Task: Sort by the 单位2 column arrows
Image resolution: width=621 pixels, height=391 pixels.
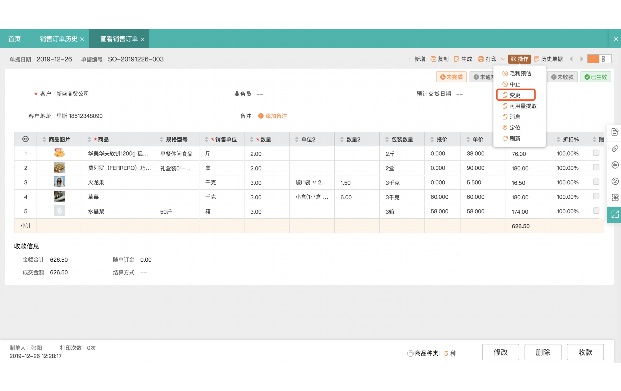Action: pos(297,139)
